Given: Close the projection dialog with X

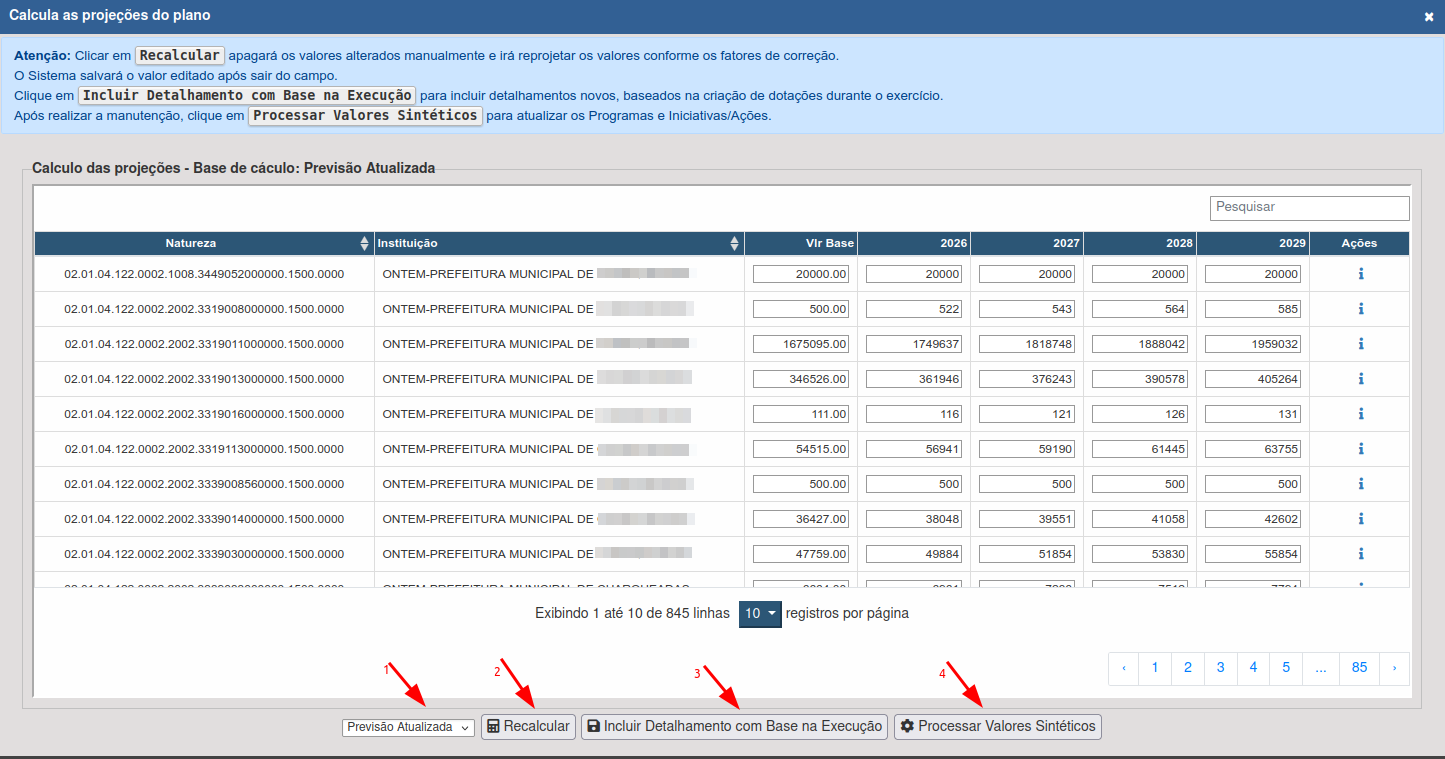Looking at the screenshot, I should coord(1429,16).
